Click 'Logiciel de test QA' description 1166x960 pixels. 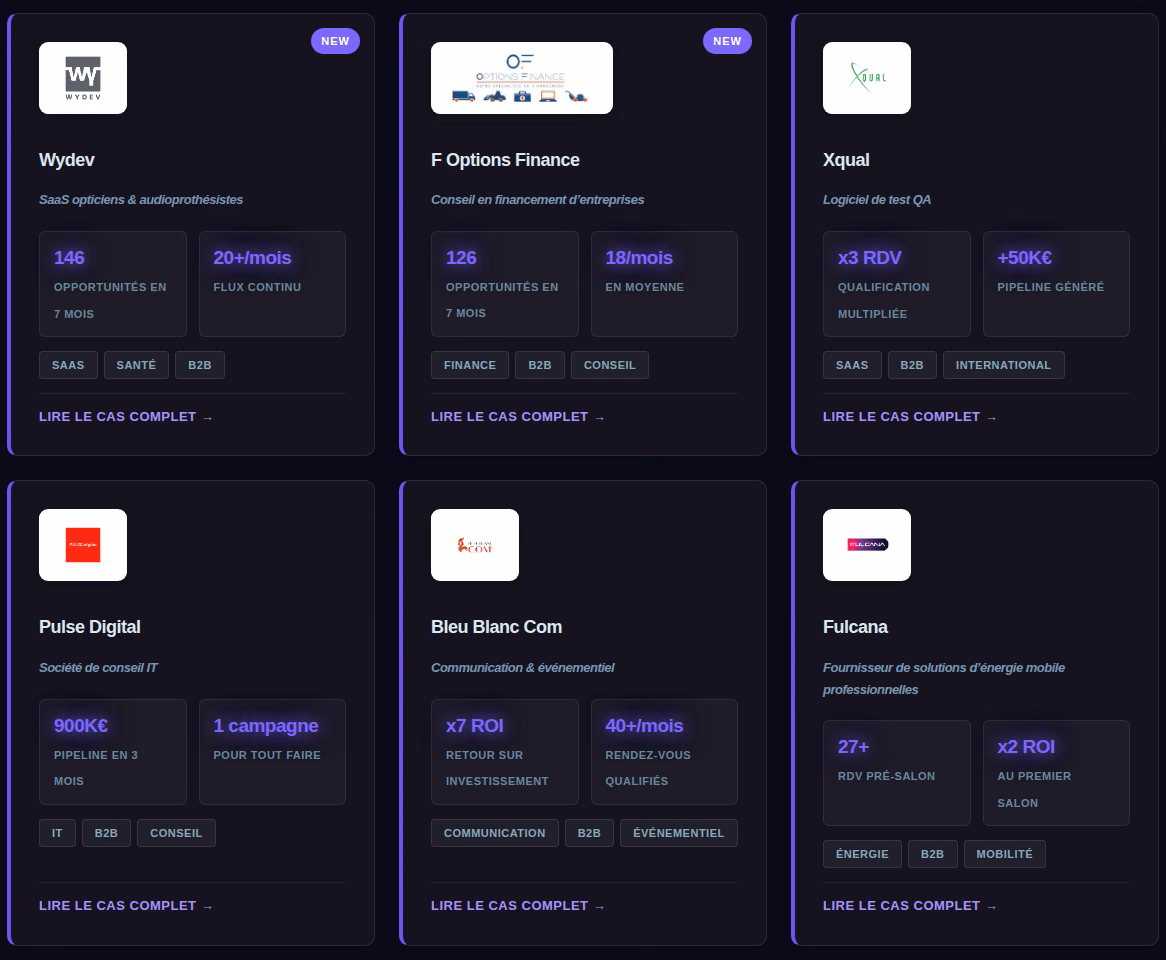(x=877, y=199)
